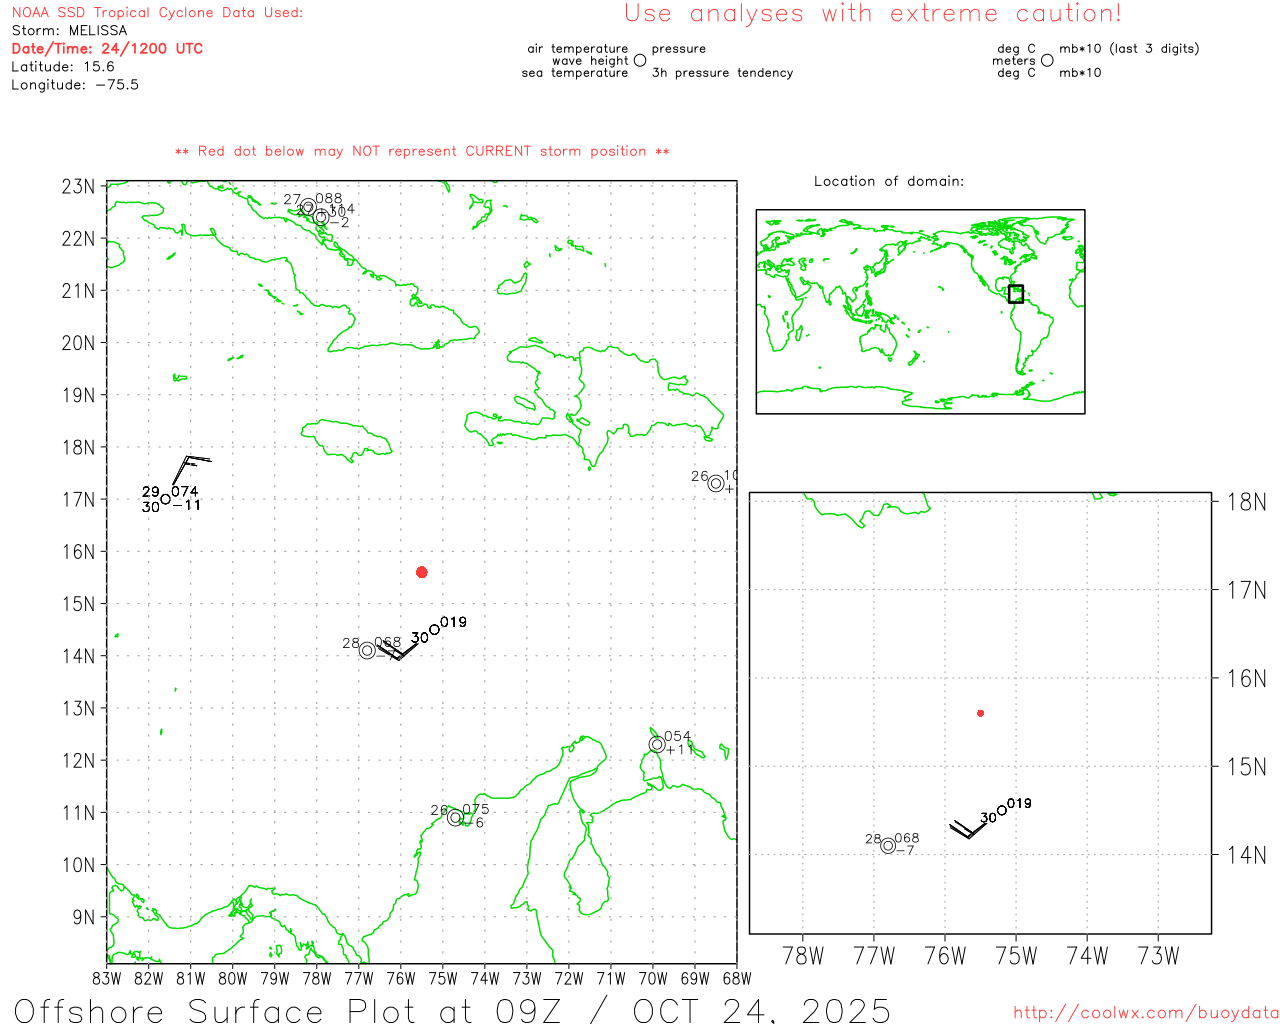
Task: Click the '23N' latitude label on the main map
Action: point(78,187)
